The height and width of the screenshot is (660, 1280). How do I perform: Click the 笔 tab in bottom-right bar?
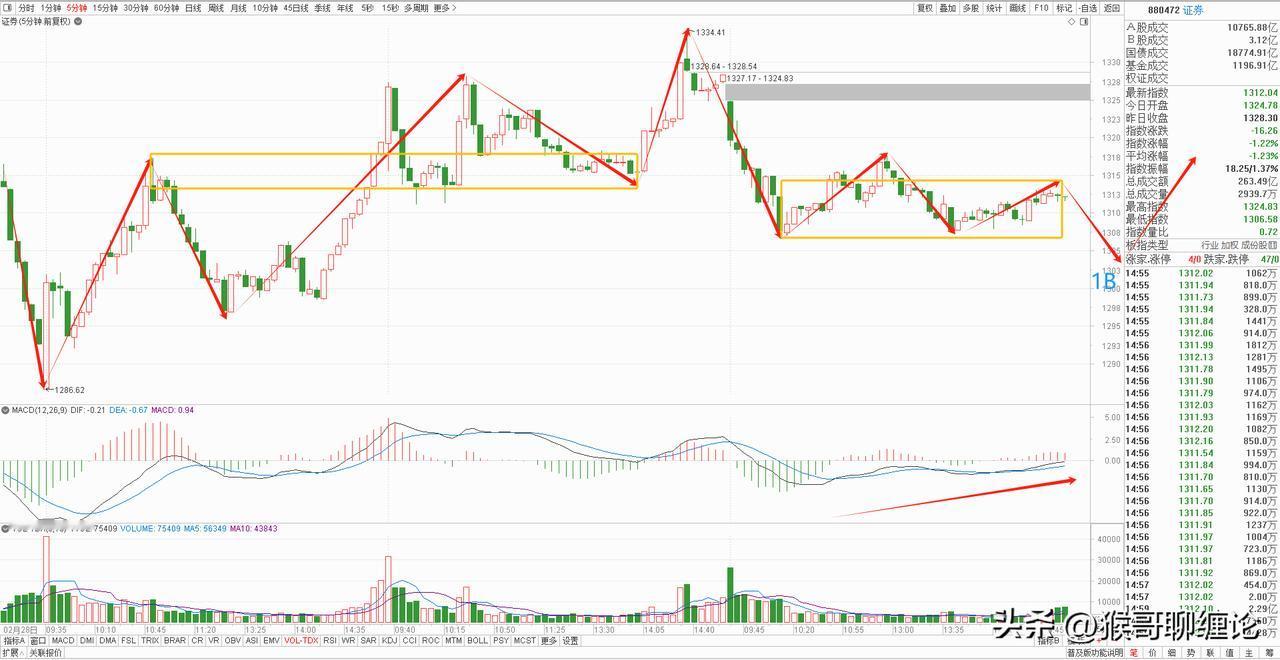point(1134,653)
